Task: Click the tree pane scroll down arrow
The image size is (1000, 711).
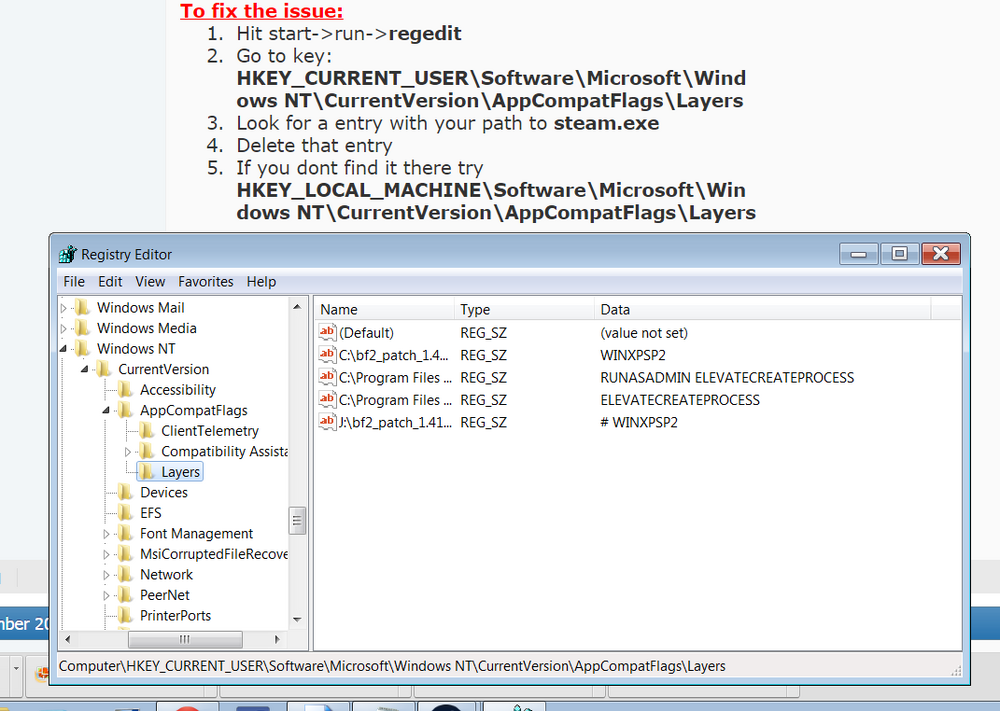Action: coord(297,619)
